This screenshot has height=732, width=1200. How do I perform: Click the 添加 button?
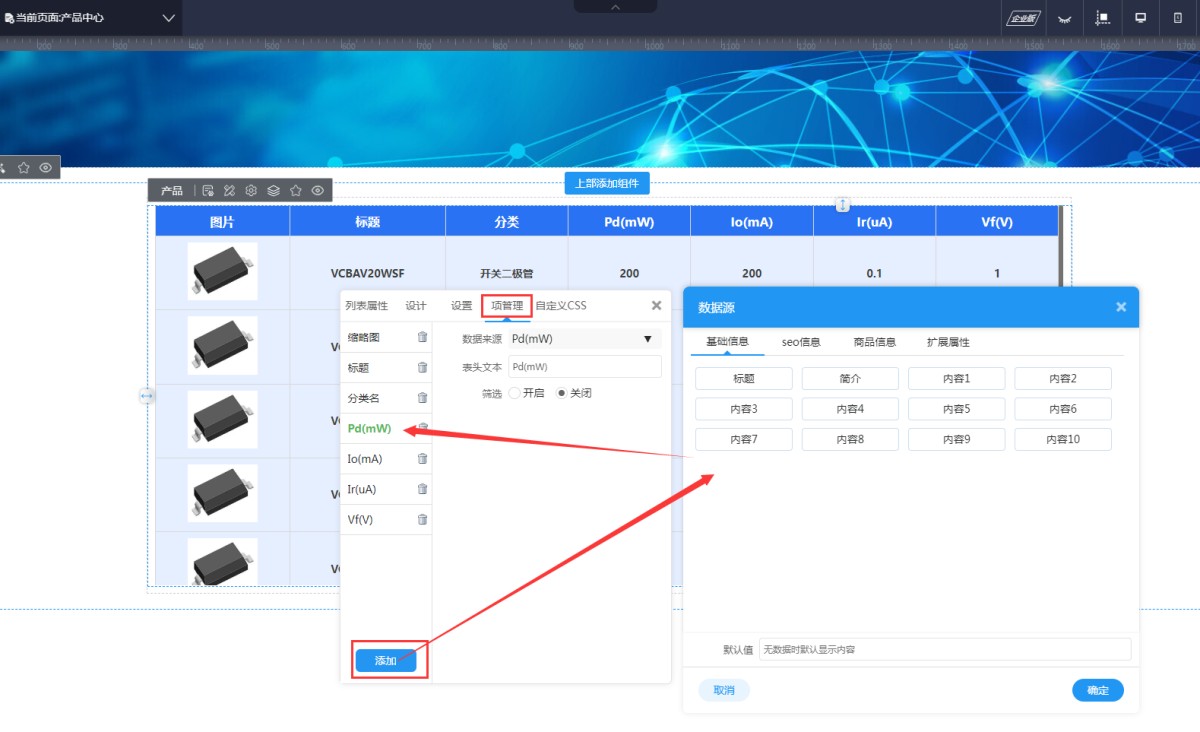click(386, 661)
